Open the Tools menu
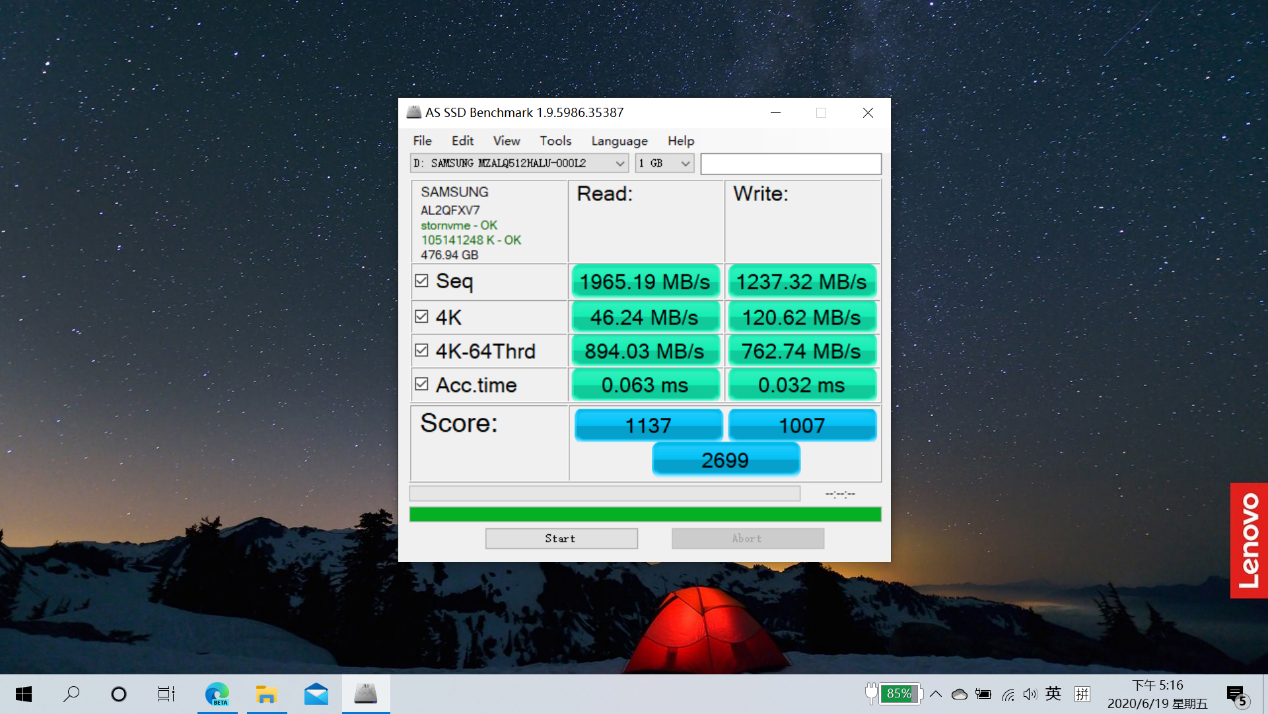Viewport: 1268px width, 714px height. pyautogui.click(x=555, y=141)
